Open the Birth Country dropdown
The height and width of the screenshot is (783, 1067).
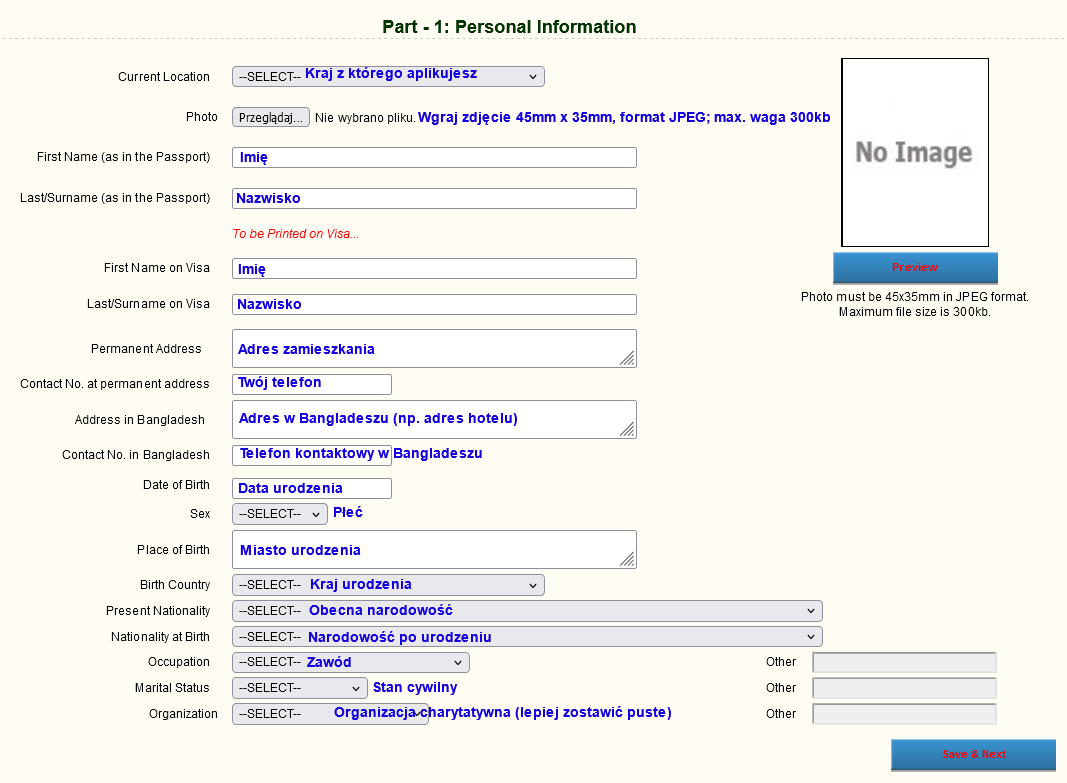point(388,585)
